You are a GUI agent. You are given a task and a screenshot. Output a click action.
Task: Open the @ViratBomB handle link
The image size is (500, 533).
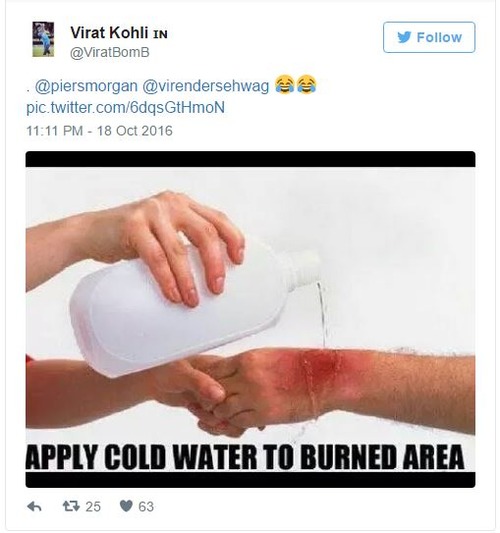tap(110, 52)
